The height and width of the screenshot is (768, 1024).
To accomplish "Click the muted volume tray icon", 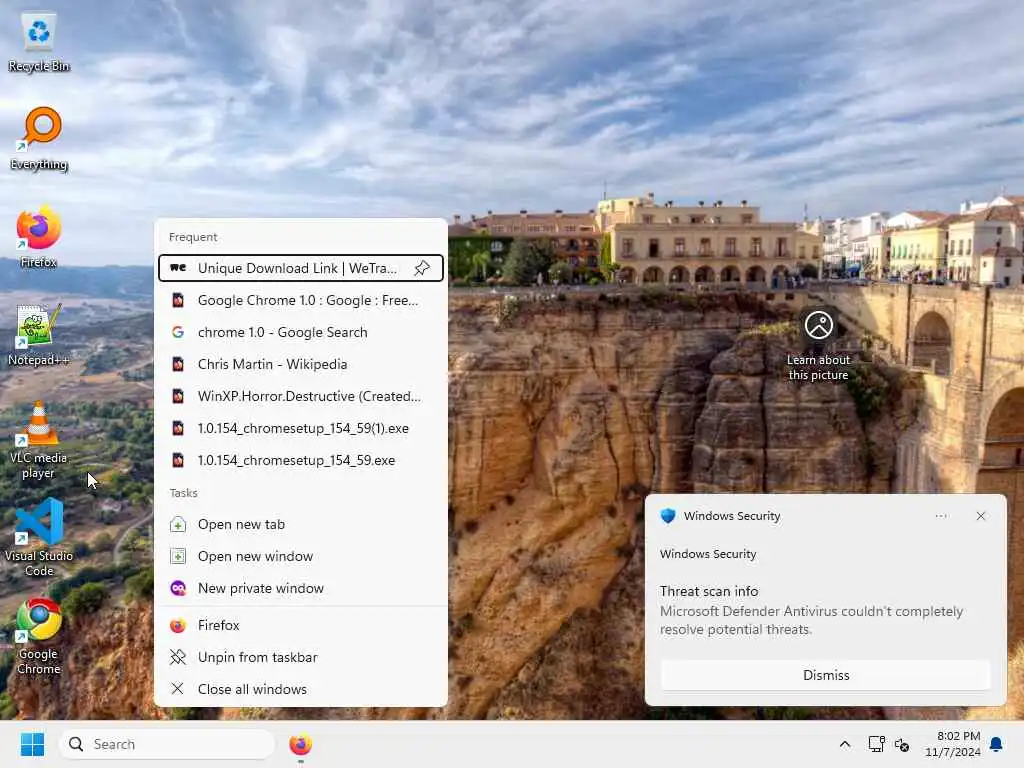I will point(902,744).
